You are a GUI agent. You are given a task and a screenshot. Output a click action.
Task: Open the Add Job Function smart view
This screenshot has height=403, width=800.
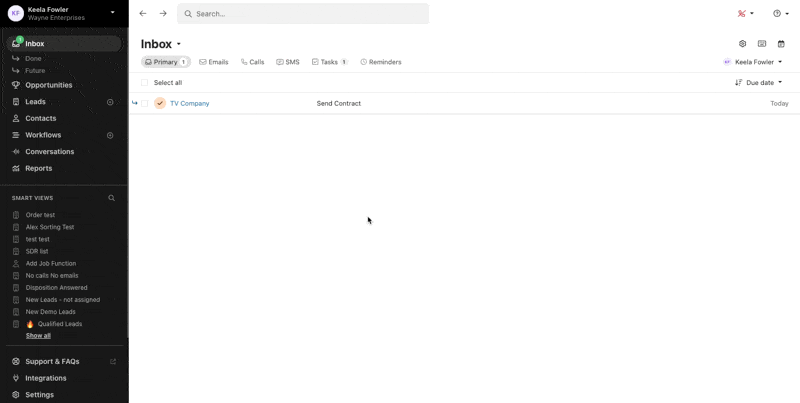[51, 264]
